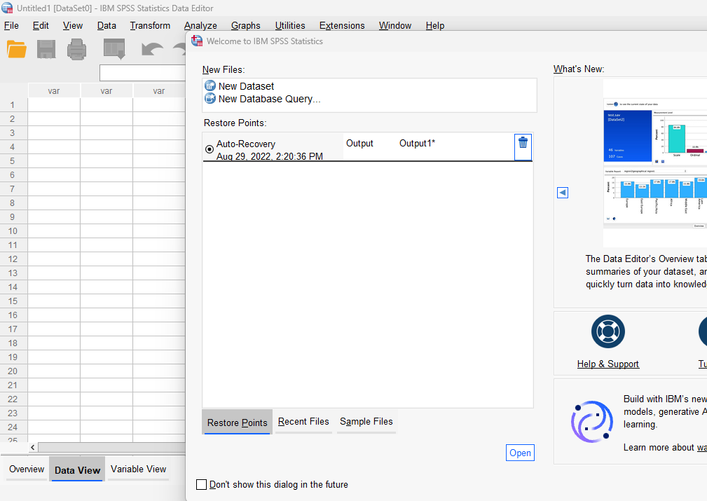This screenshot has width=707, height=501.
Task: Select row 10 header in Data Editor
Action: tap(13, 231)
